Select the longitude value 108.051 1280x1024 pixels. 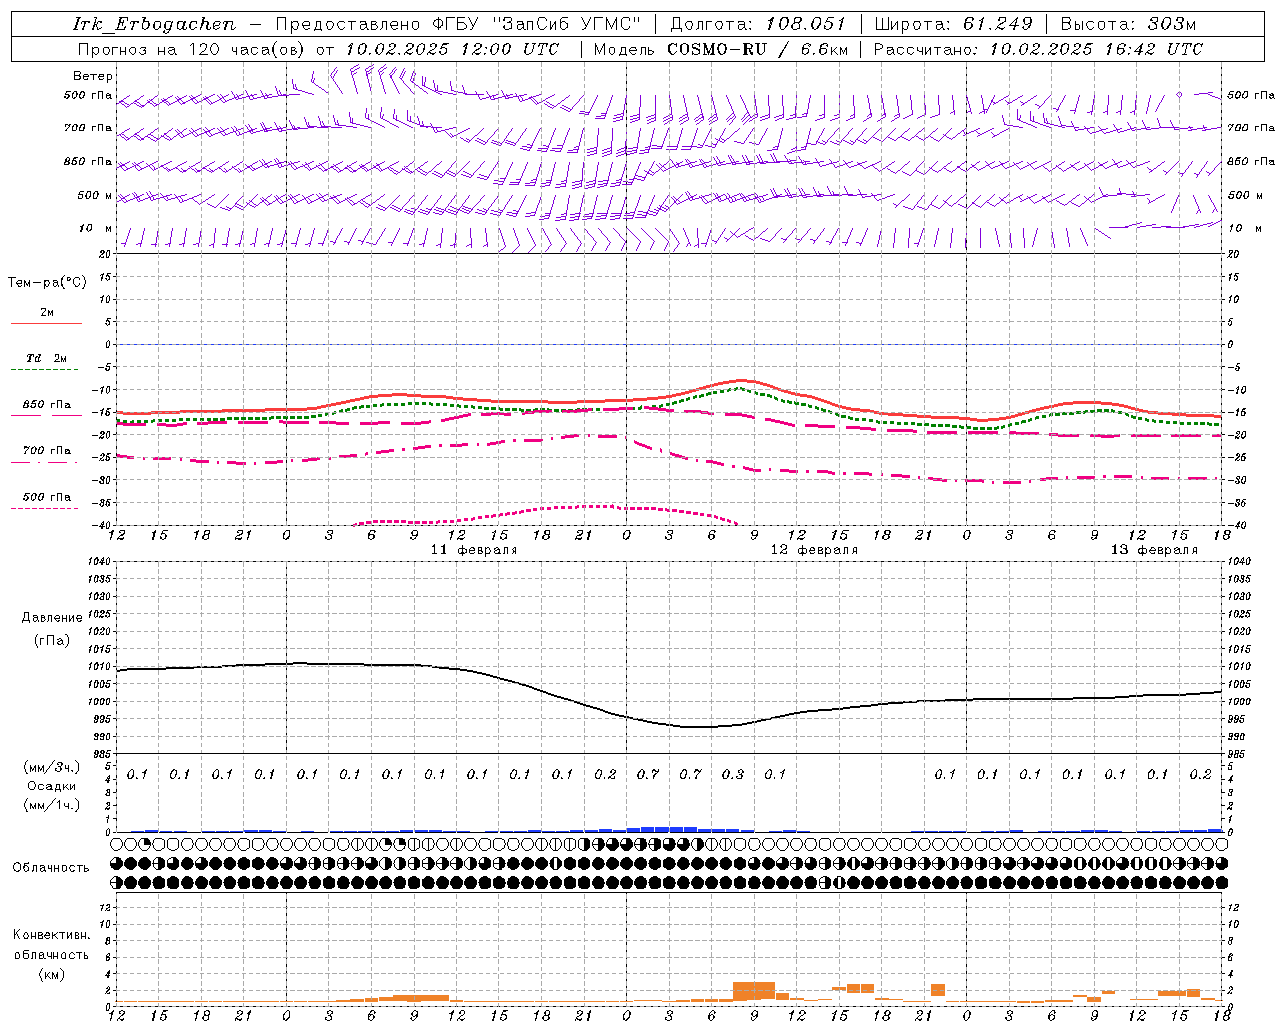806,24
